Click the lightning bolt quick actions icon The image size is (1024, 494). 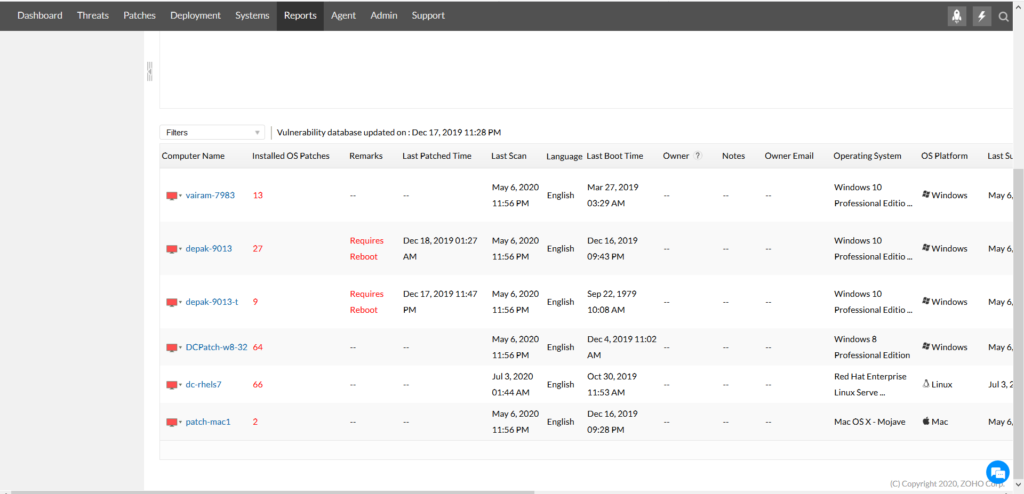click(x=981, y=16)
